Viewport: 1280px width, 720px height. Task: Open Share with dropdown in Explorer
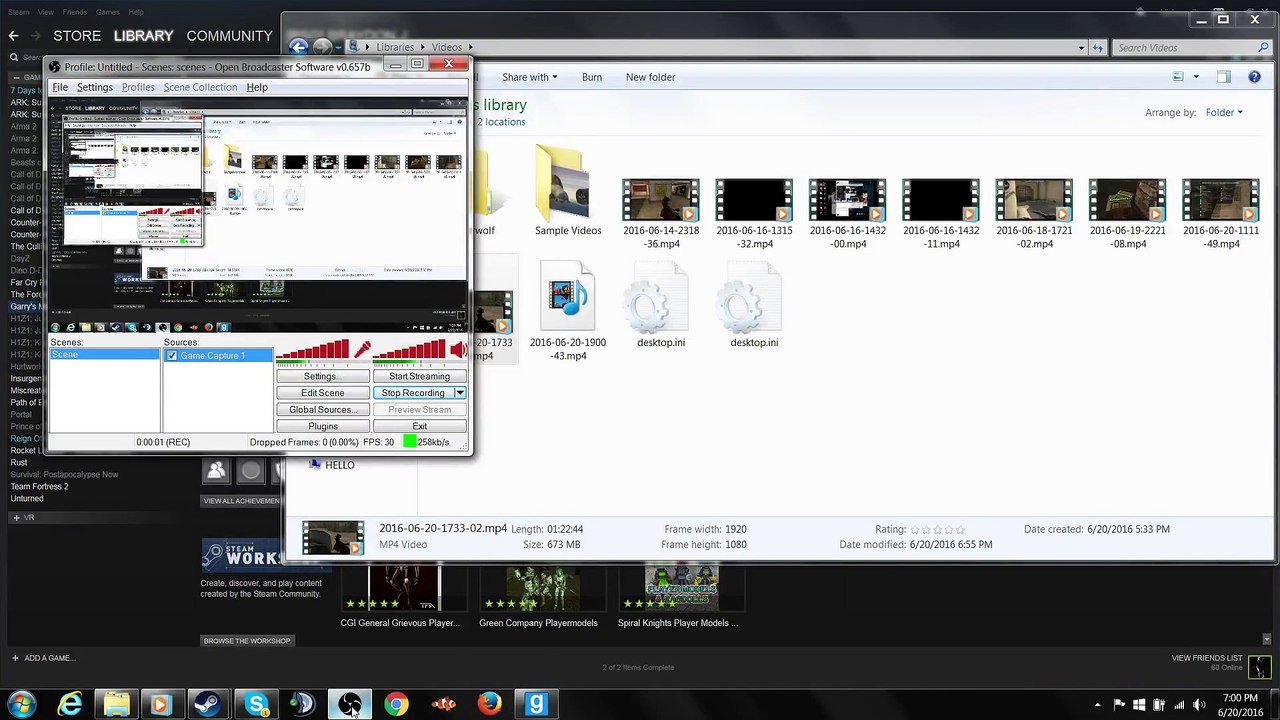pyautogui.click(x=529, y=77)
